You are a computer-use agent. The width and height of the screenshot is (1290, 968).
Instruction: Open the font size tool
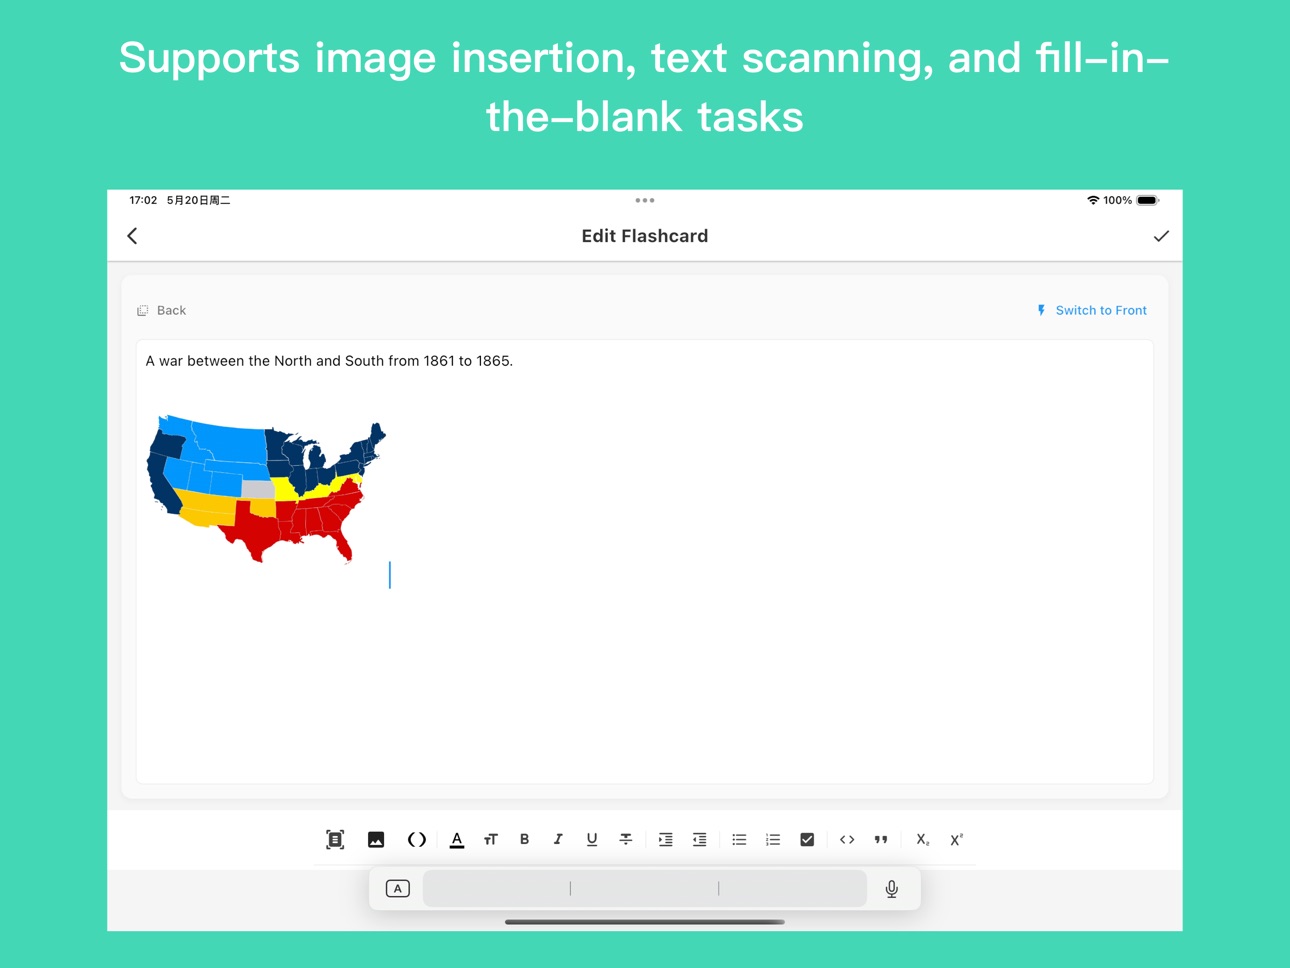(491, 840)
